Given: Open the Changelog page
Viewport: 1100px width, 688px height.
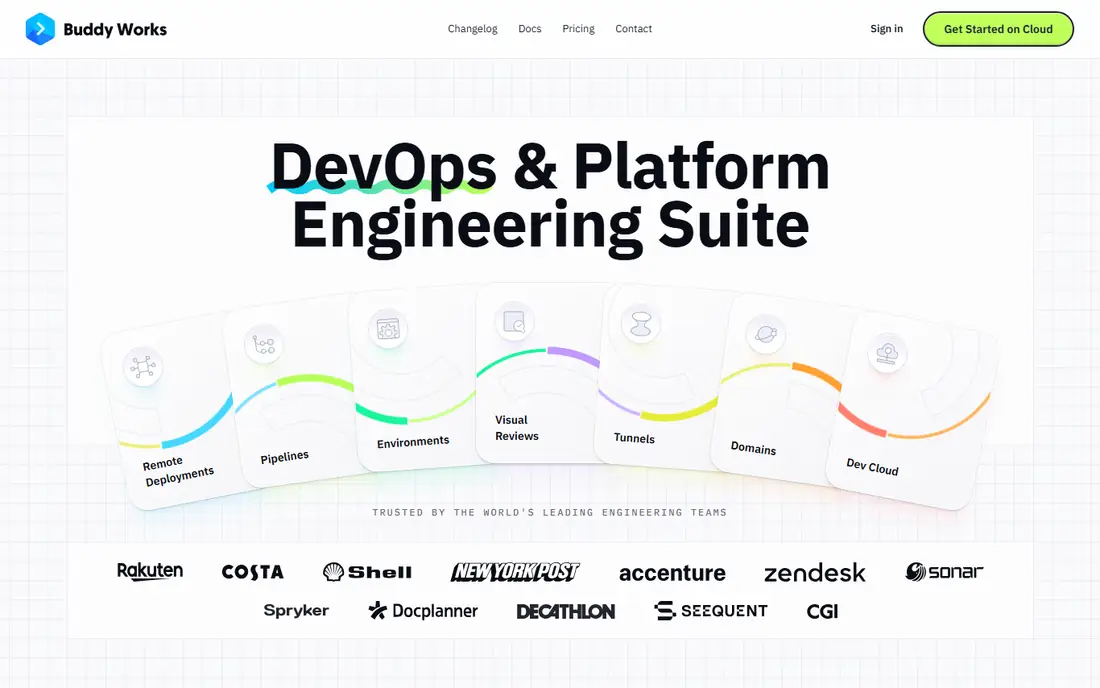Looking at the screenshot, I should click(x=473, y=29).
